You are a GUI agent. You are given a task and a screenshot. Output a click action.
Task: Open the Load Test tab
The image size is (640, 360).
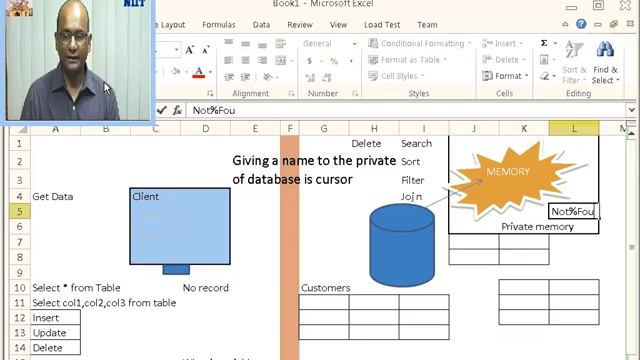(382, 25)
